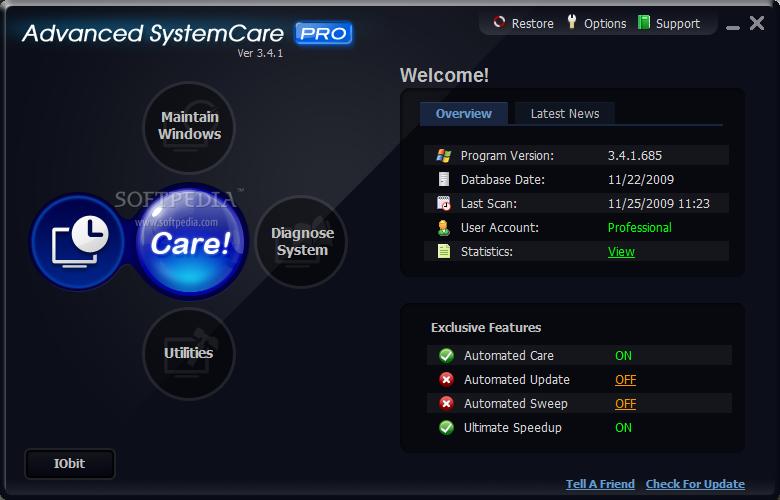The width and height of the screenshot is (780, 500).
Task: Switch to the Overview tab
Action: pyautogui.click(x=463, y=113)
